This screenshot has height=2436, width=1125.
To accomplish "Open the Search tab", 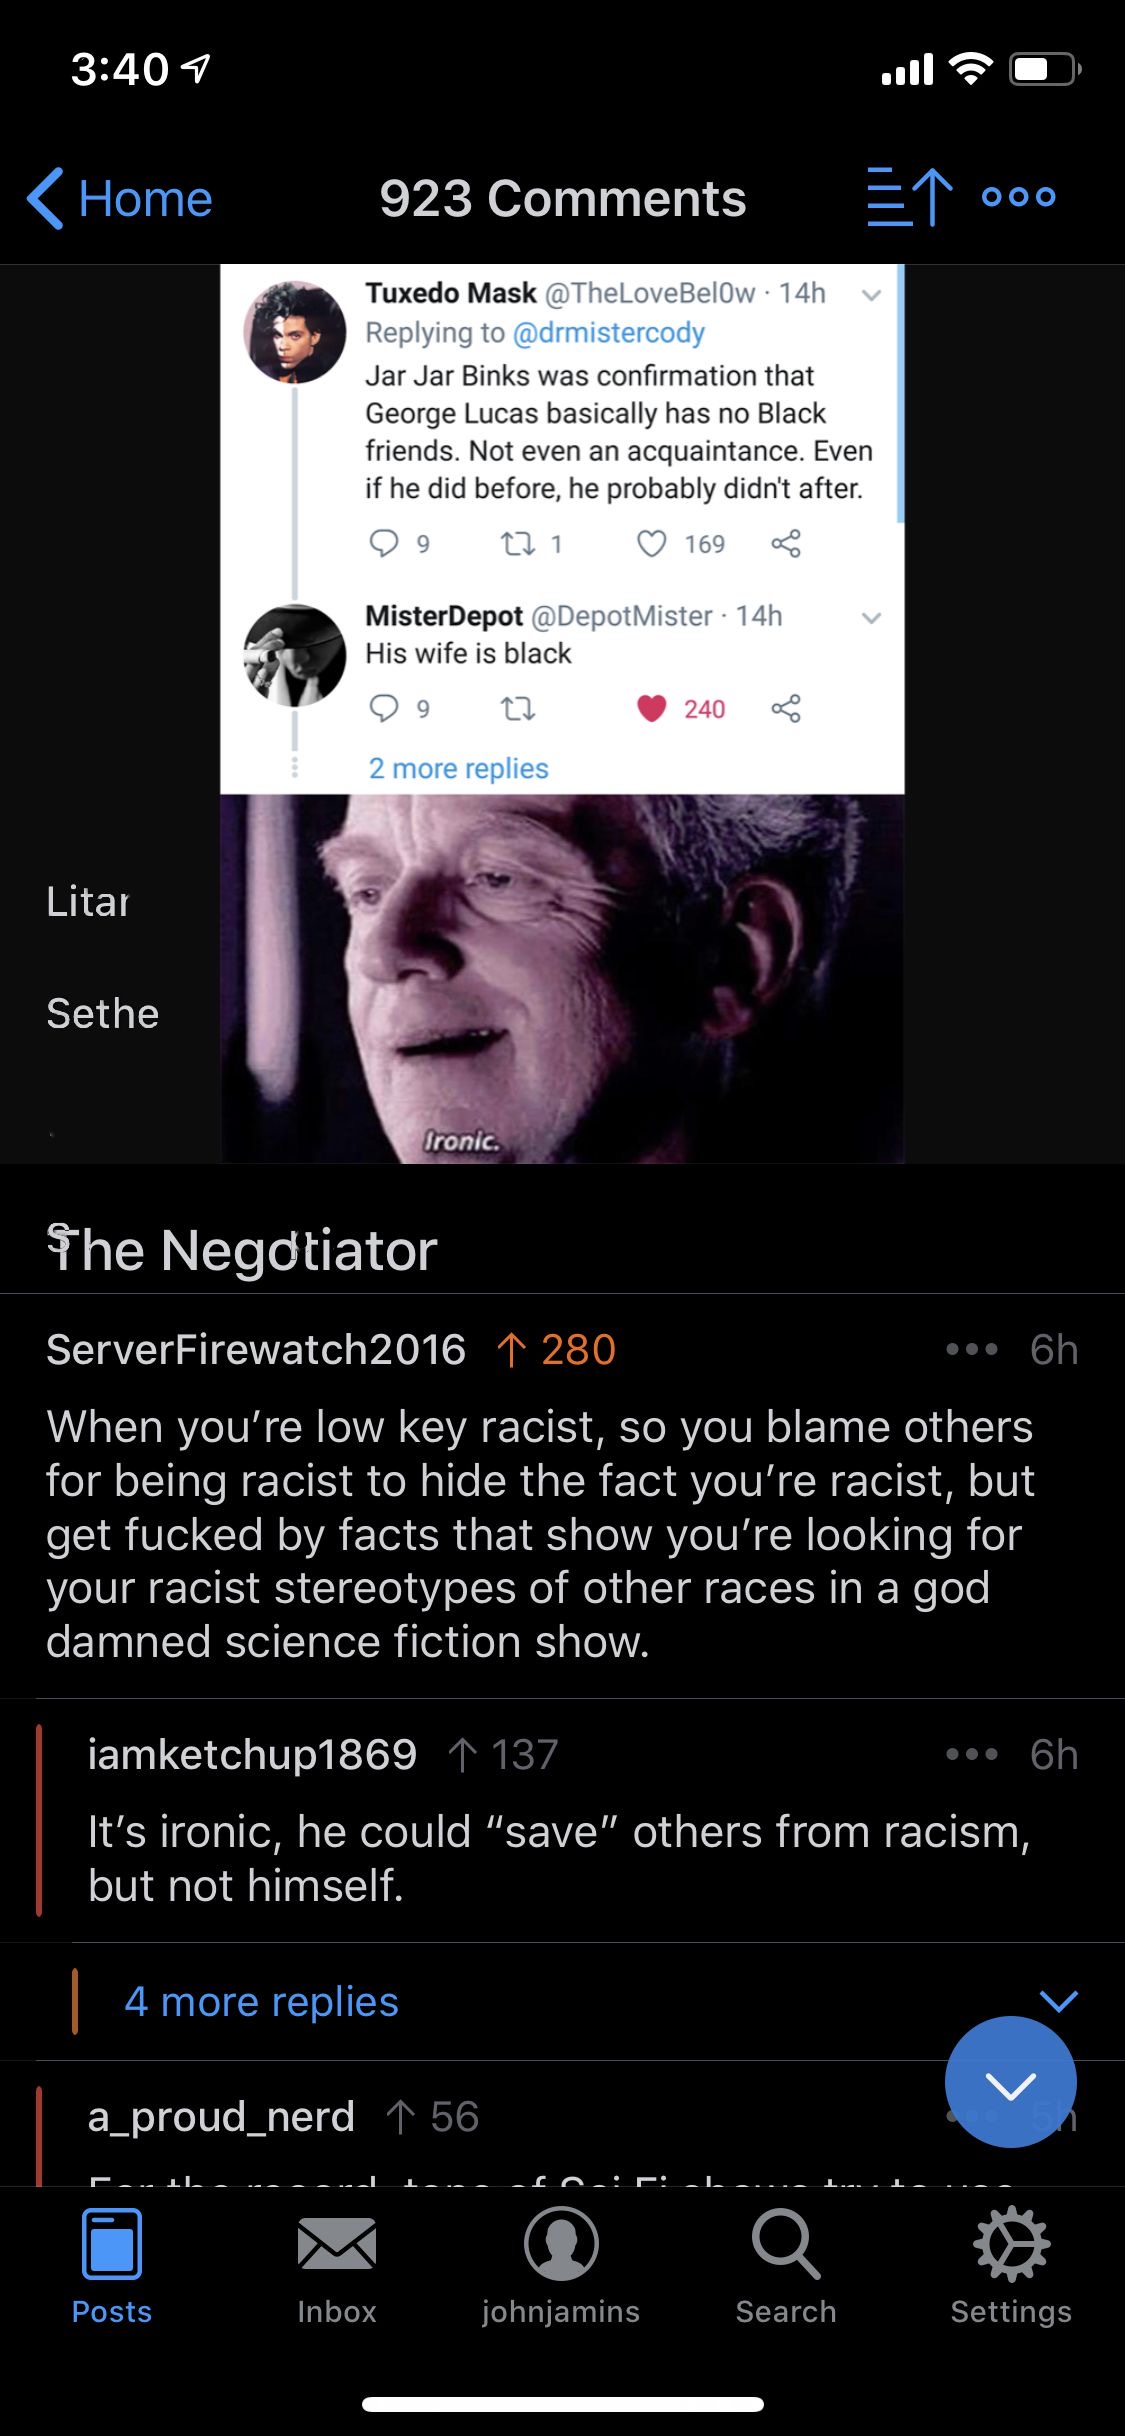I will [x=786, y=2268].
